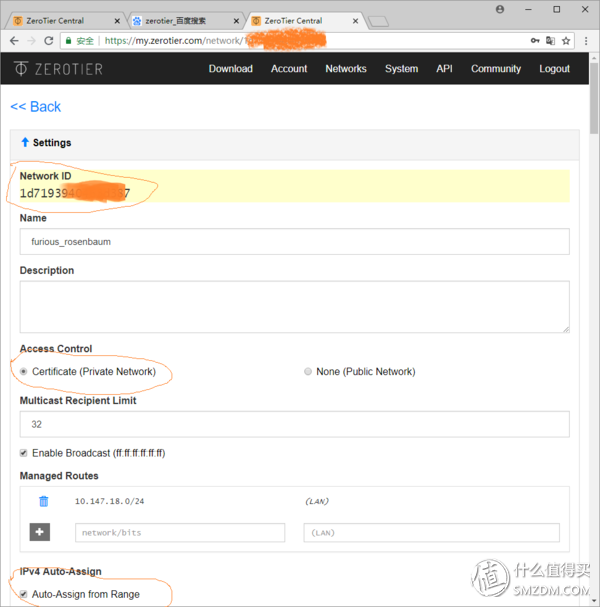Open the API menu item
This screenshot has width=600, height=607.
coord(444,69)
